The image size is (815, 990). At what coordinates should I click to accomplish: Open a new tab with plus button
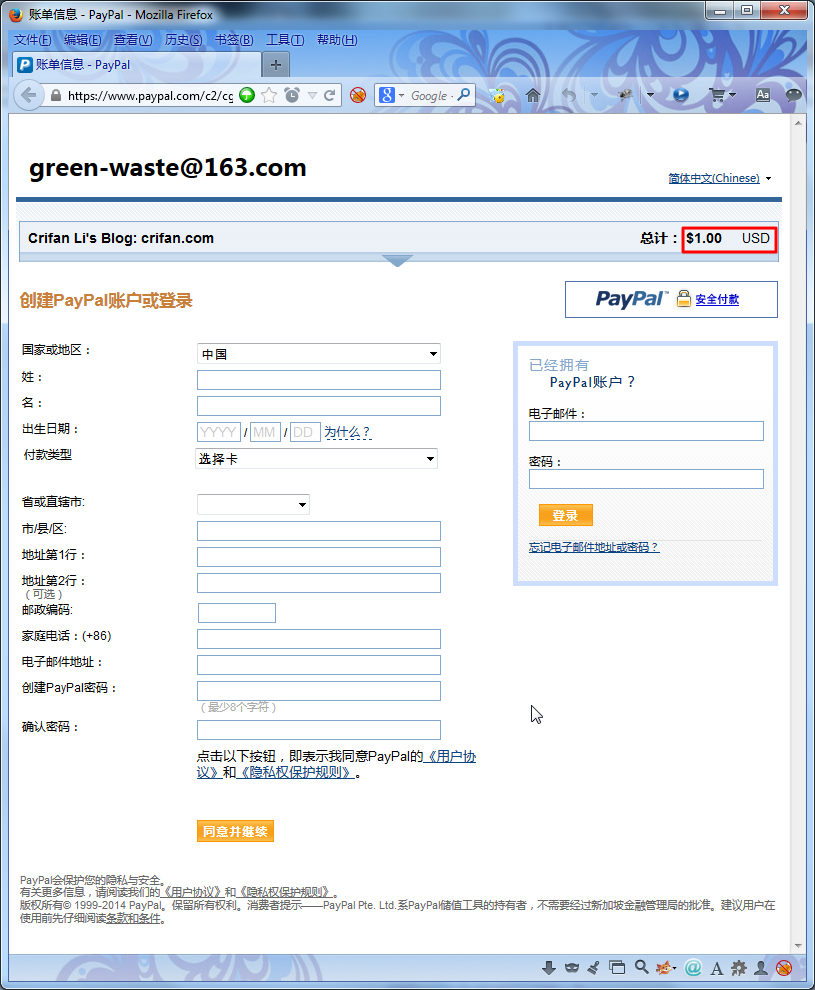(x=276, y=64)
